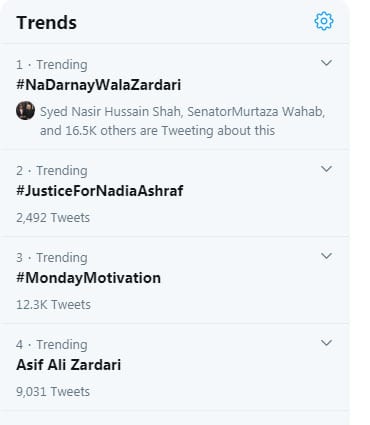Click the '3 · Trending' label
Screen dimensions: 370x425
click(x=52, y=258)
